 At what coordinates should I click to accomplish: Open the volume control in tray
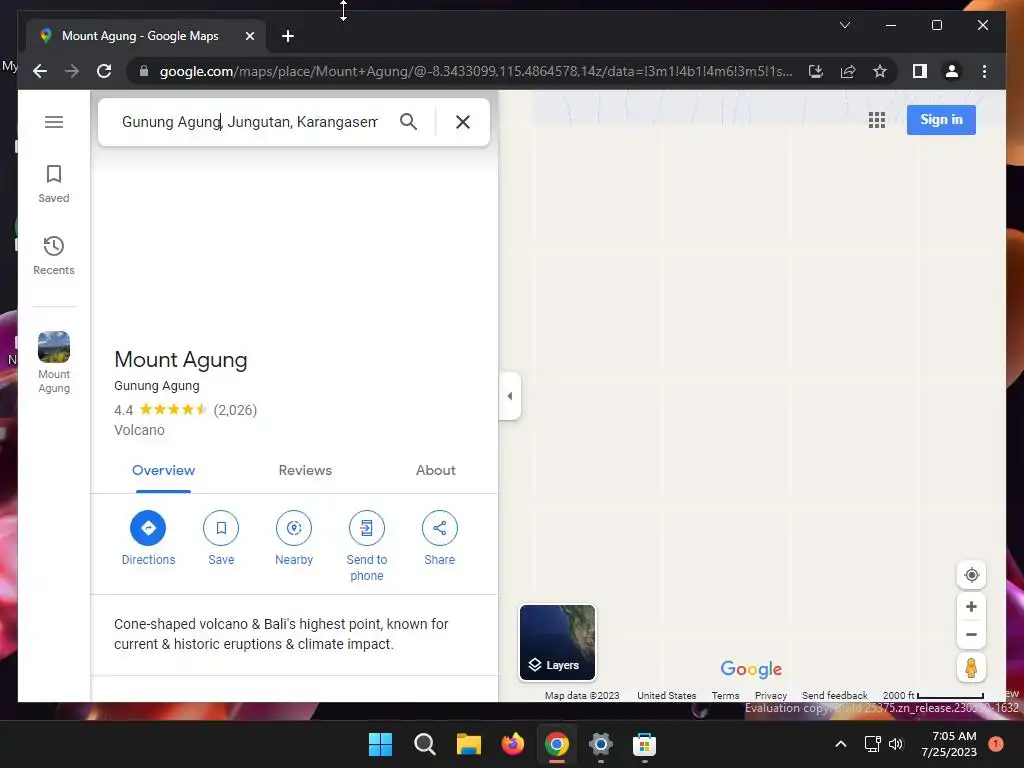(896, 744)
